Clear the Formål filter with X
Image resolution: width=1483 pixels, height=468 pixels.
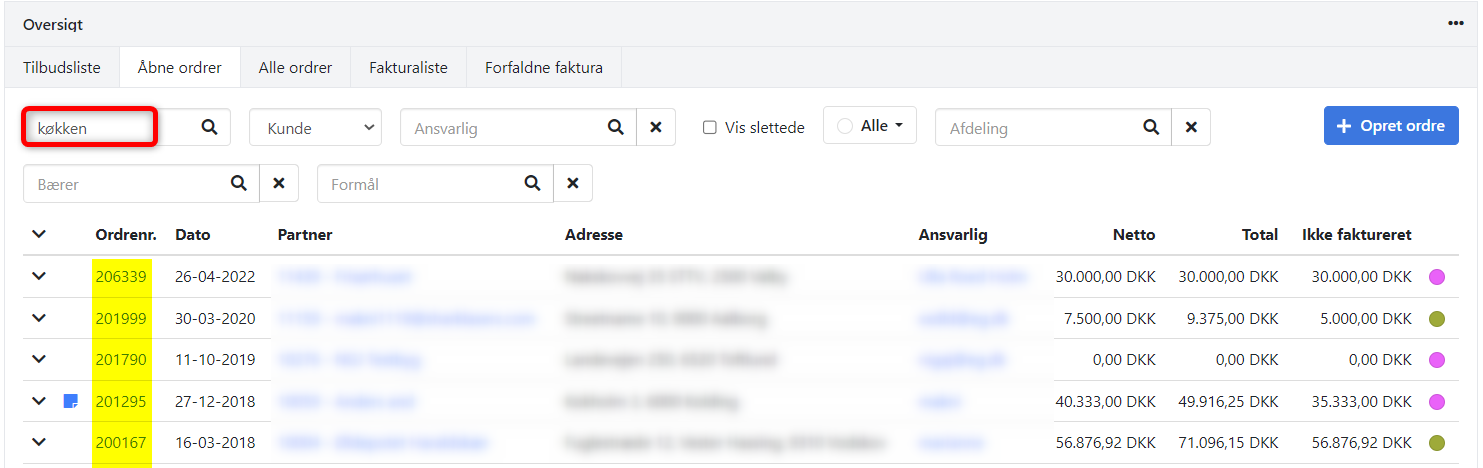[x=573, y=184]
